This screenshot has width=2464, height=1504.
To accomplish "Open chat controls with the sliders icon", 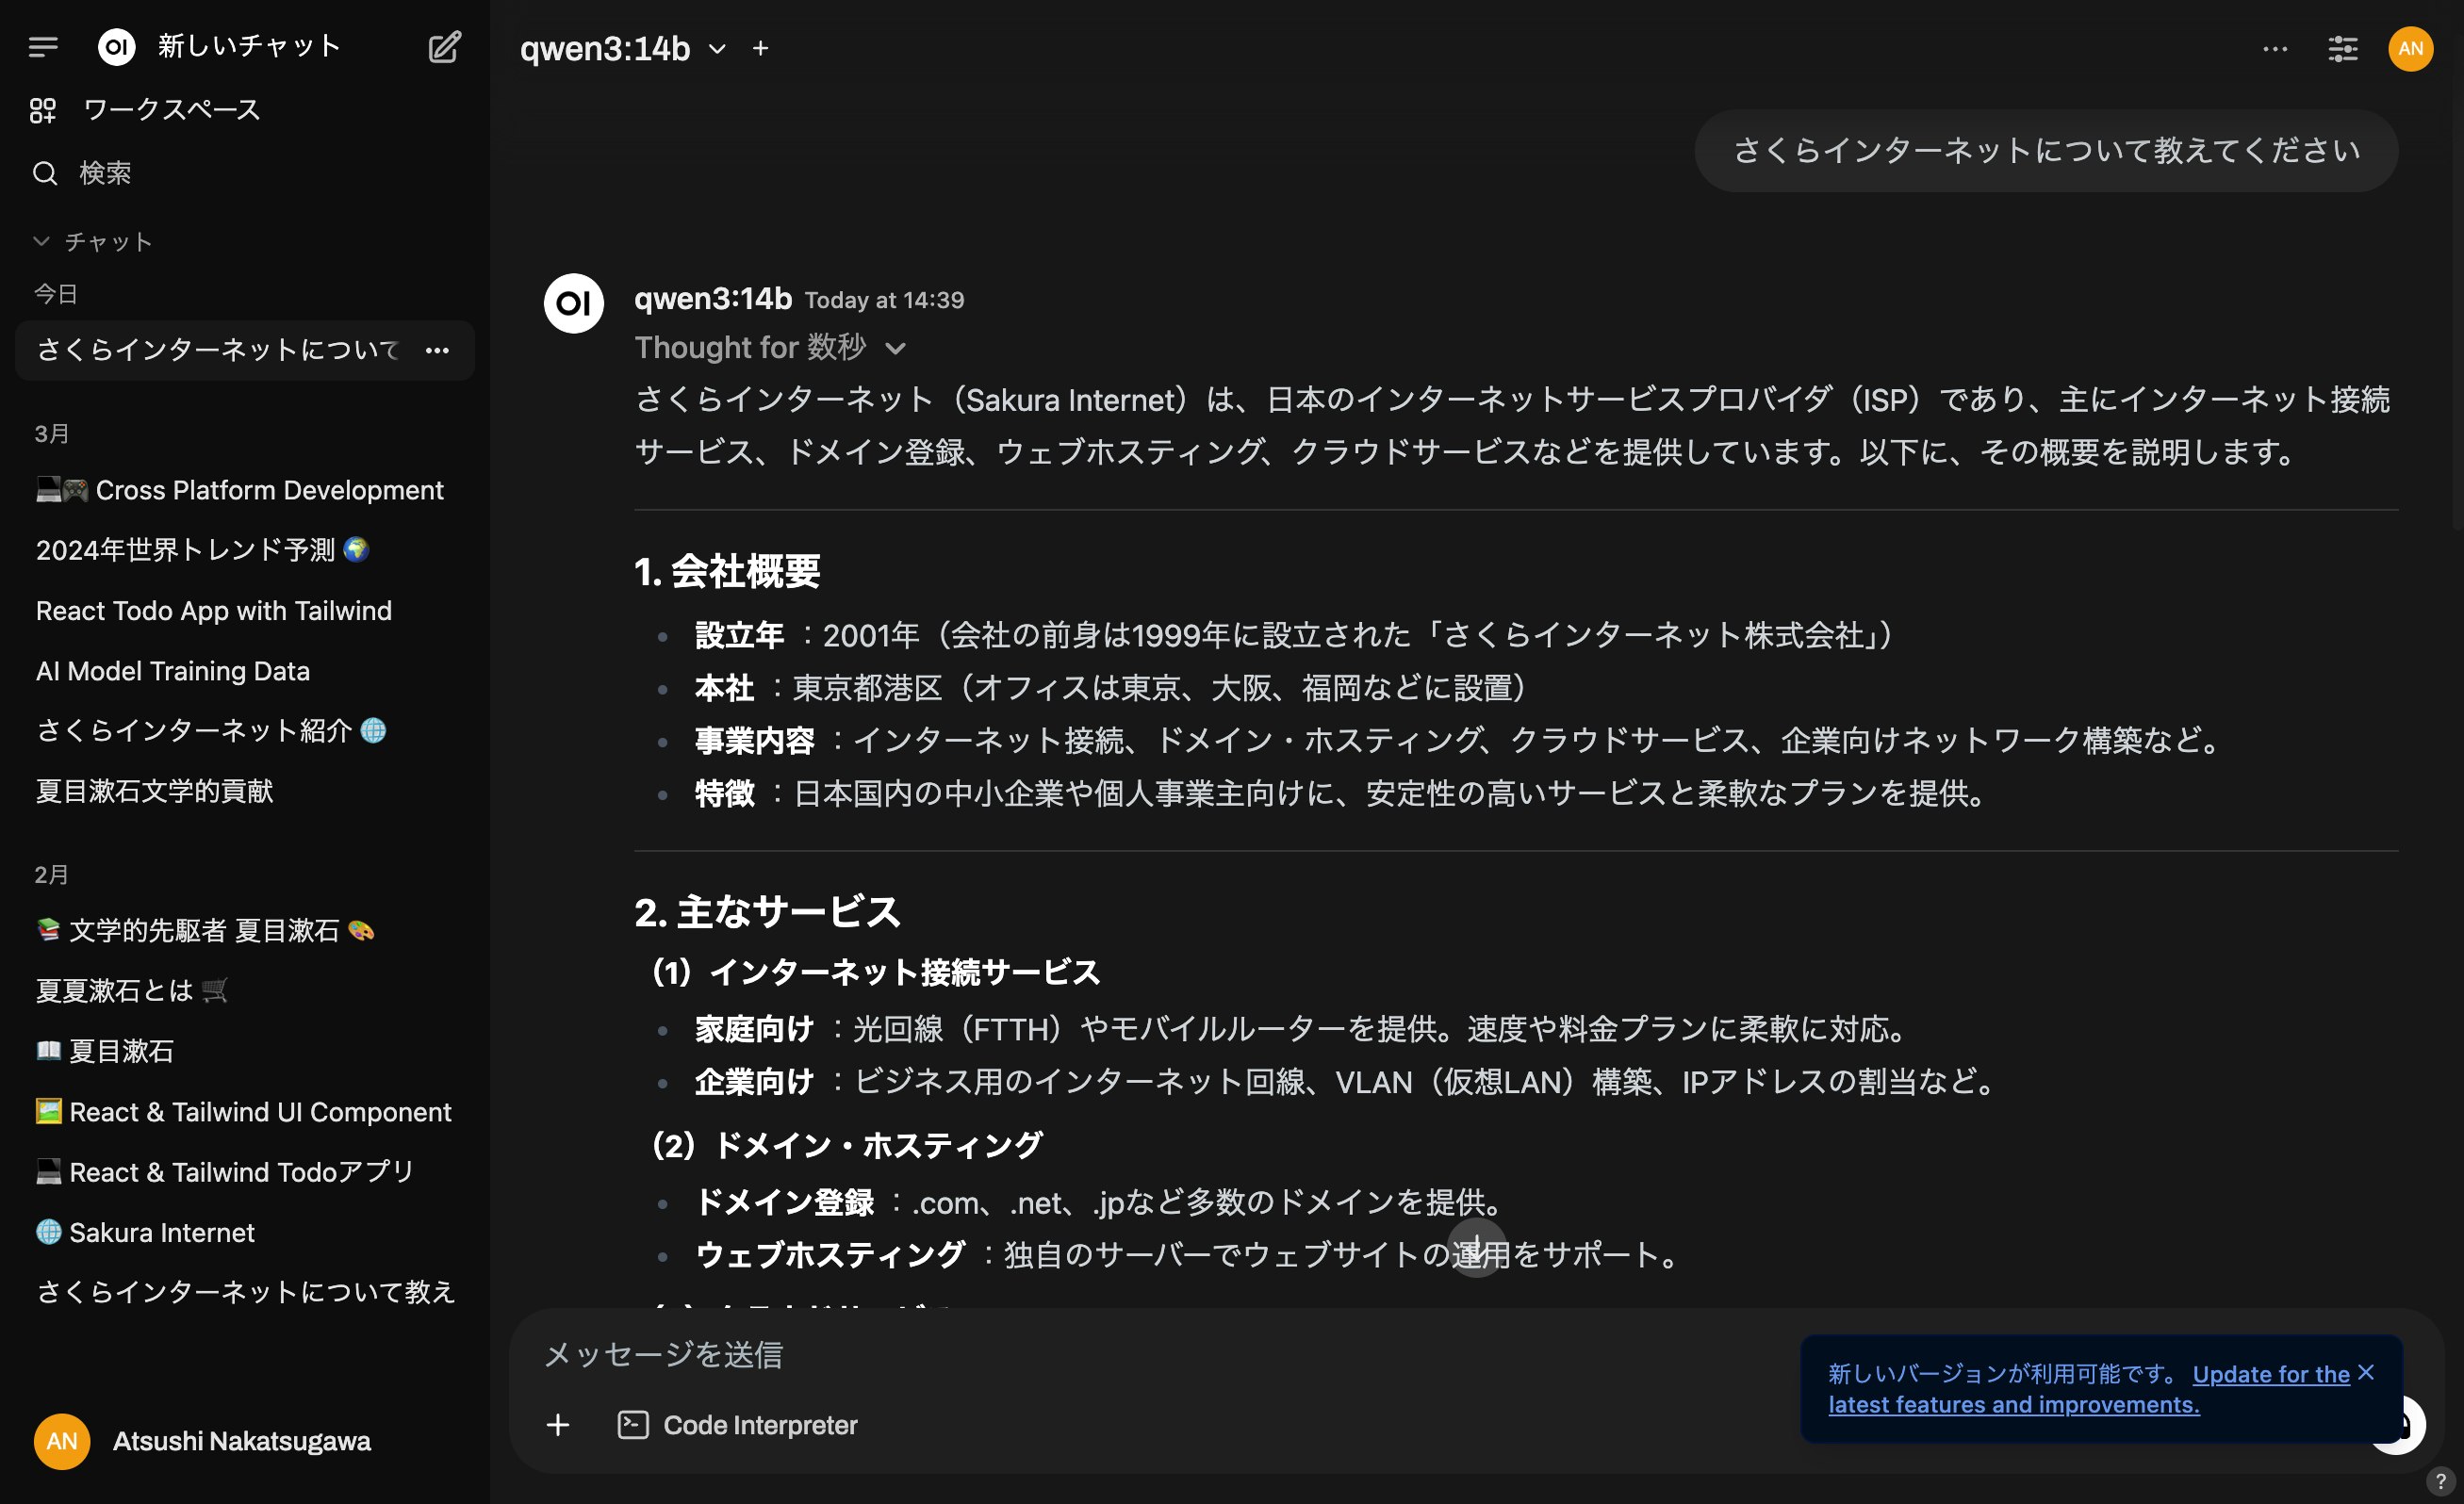I will [2342, 48].
